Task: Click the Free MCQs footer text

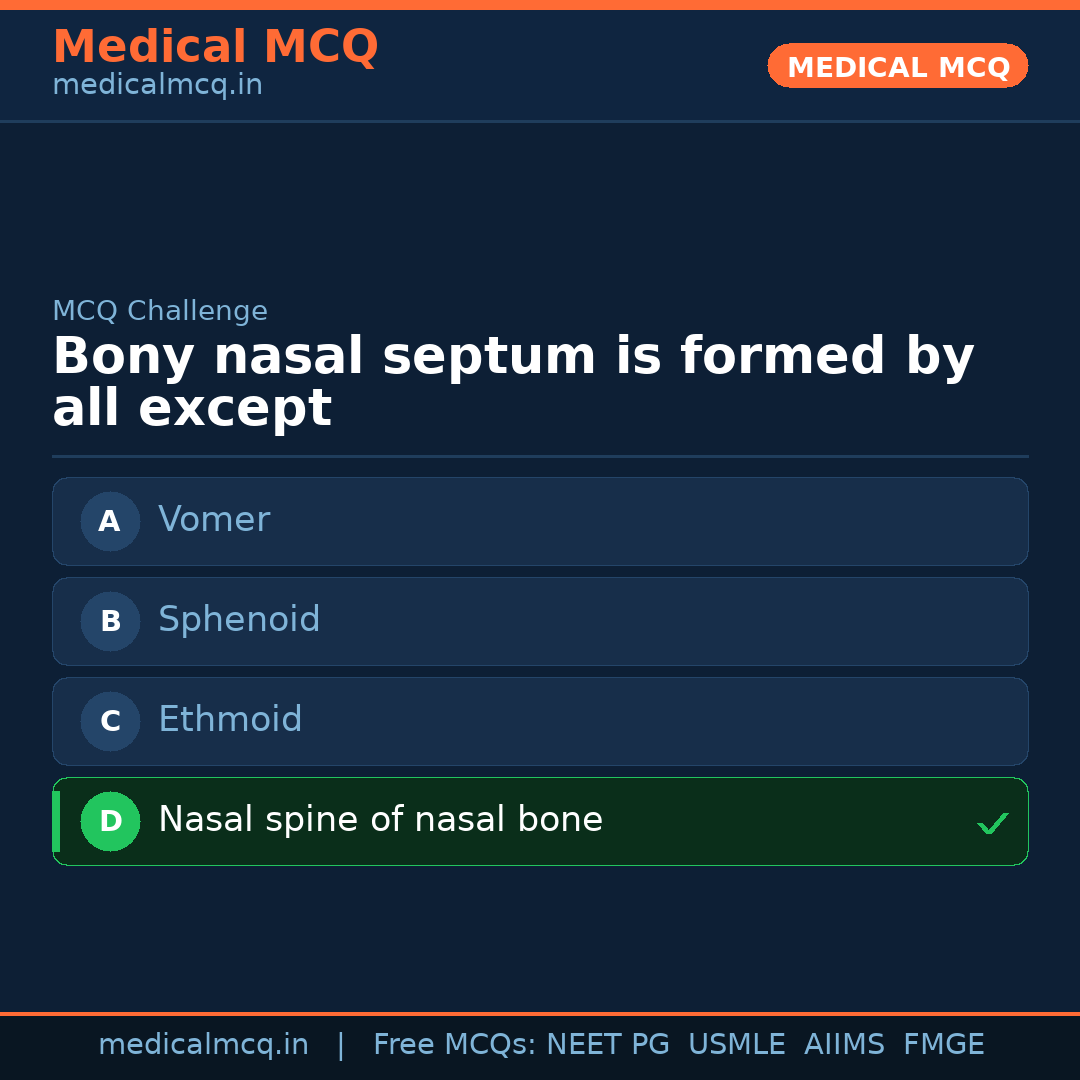Action: pyautogui.click(x=454, y=1045)
